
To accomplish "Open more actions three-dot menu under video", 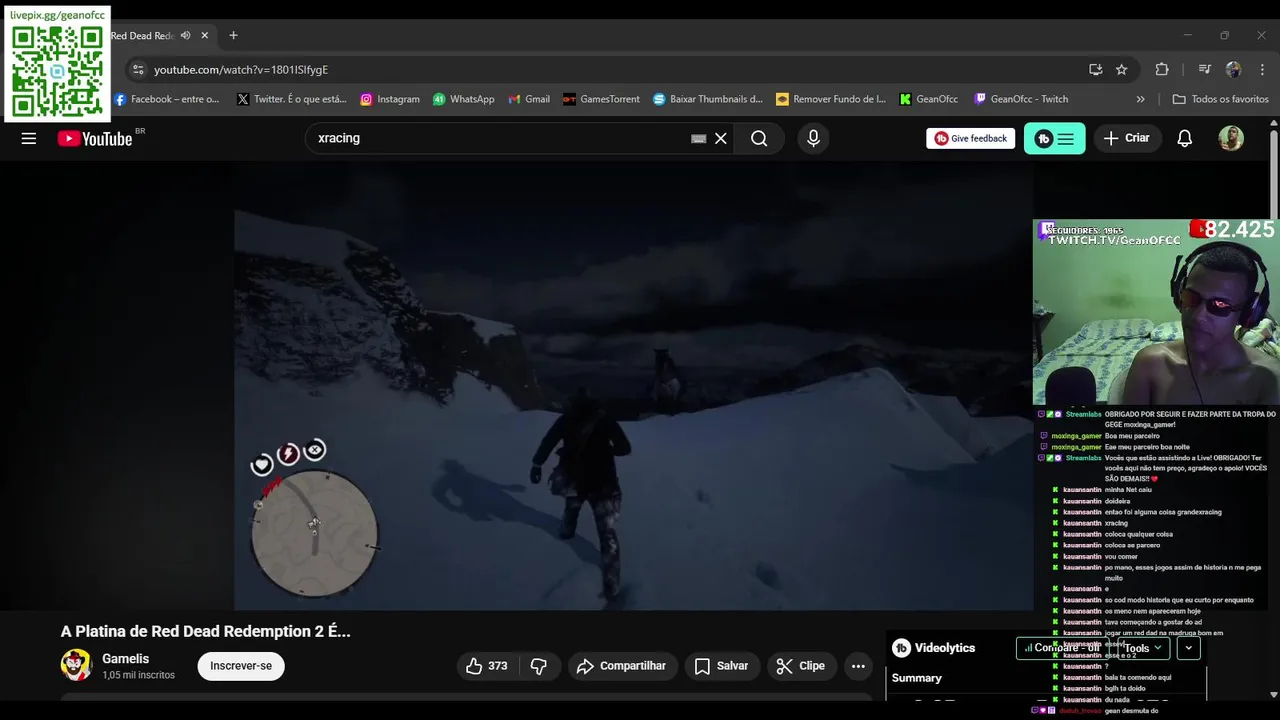I will click(x=858, y=666).
